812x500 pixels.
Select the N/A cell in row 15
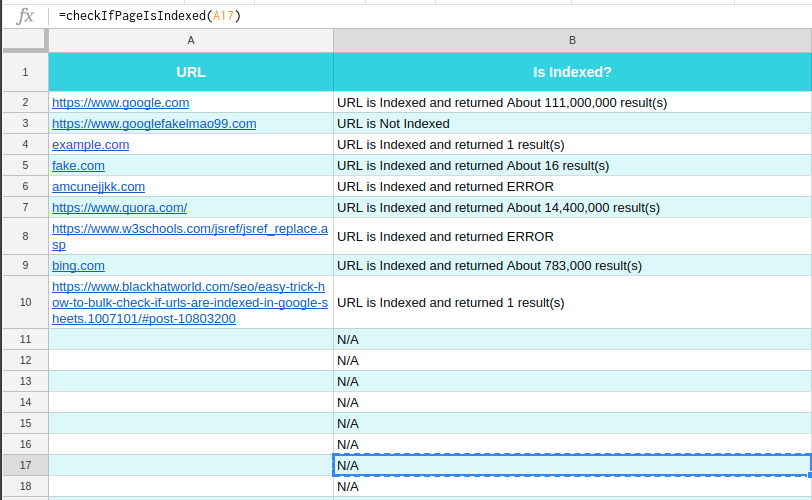[x=572, y=423]
